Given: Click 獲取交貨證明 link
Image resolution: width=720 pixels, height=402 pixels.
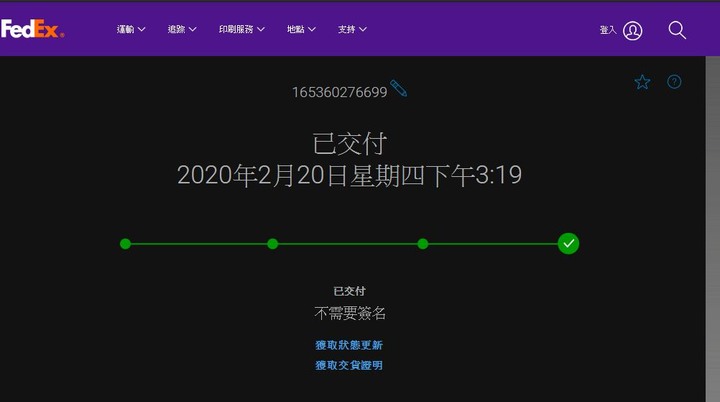Looking at the screenshot, I should point(349,365).
